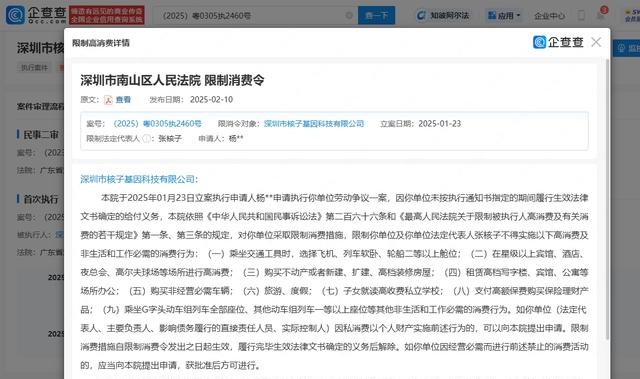Click the 发布日期 2025-02-10 text
This screenshot has height=379, width=640.
(191, 100)
